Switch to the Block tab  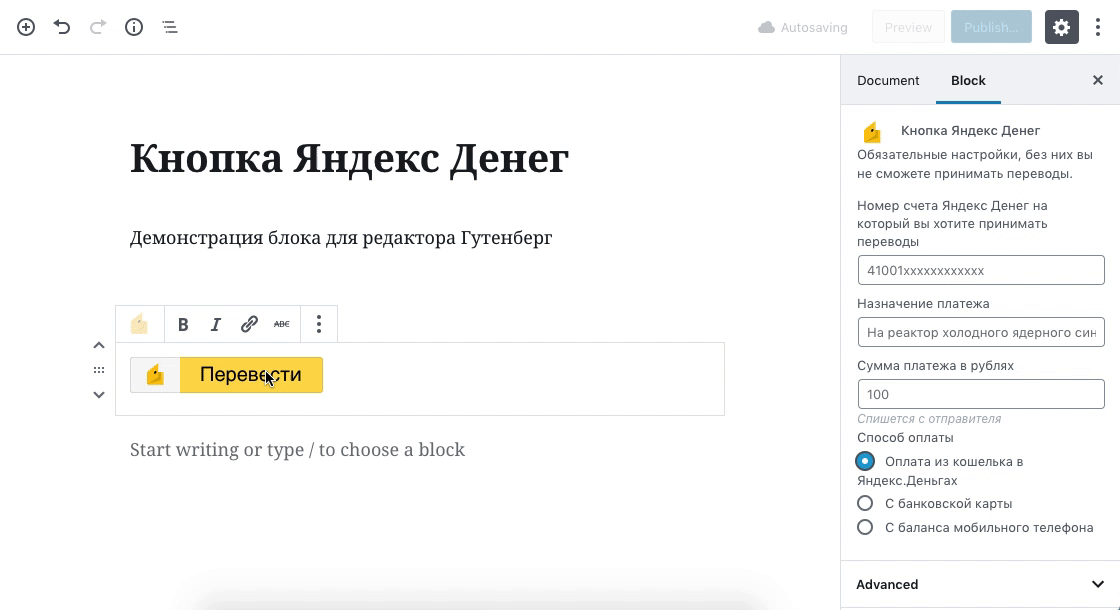coord(968,80)
